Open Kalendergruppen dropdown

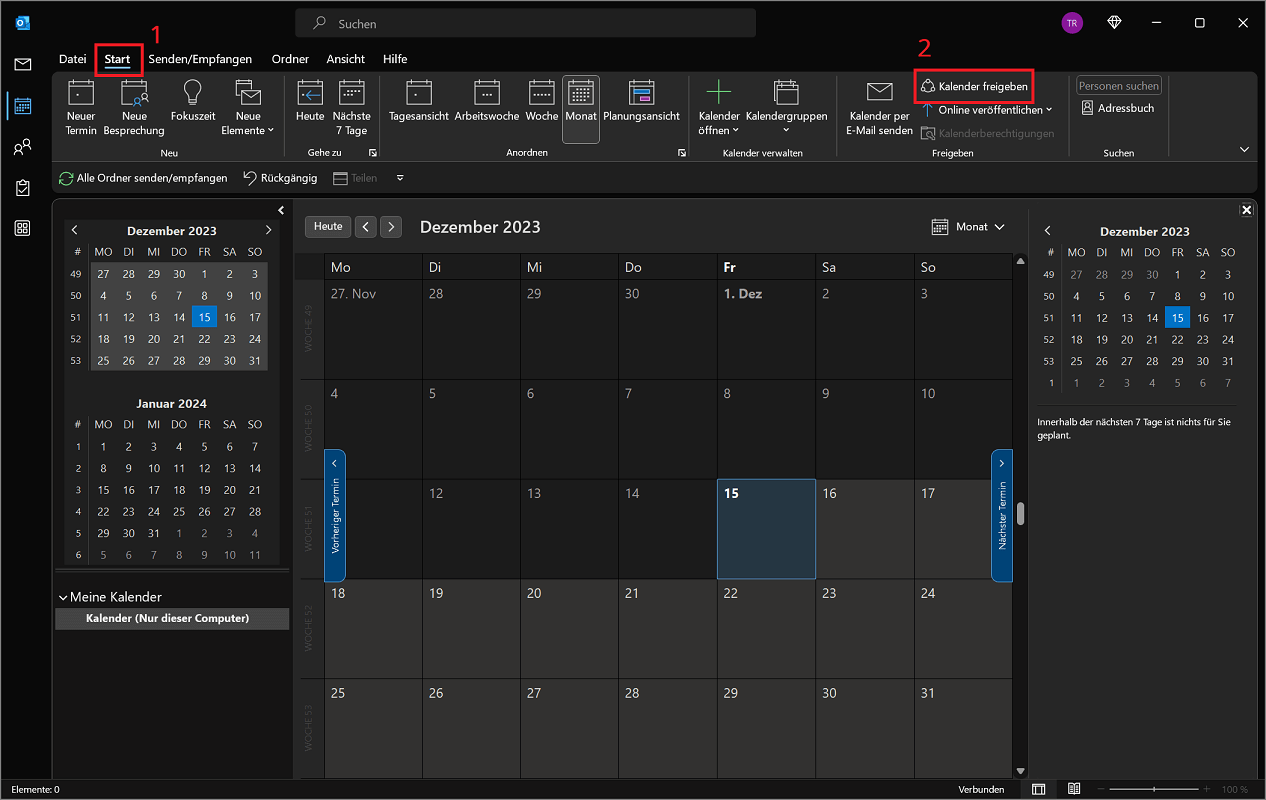point(786,108)
